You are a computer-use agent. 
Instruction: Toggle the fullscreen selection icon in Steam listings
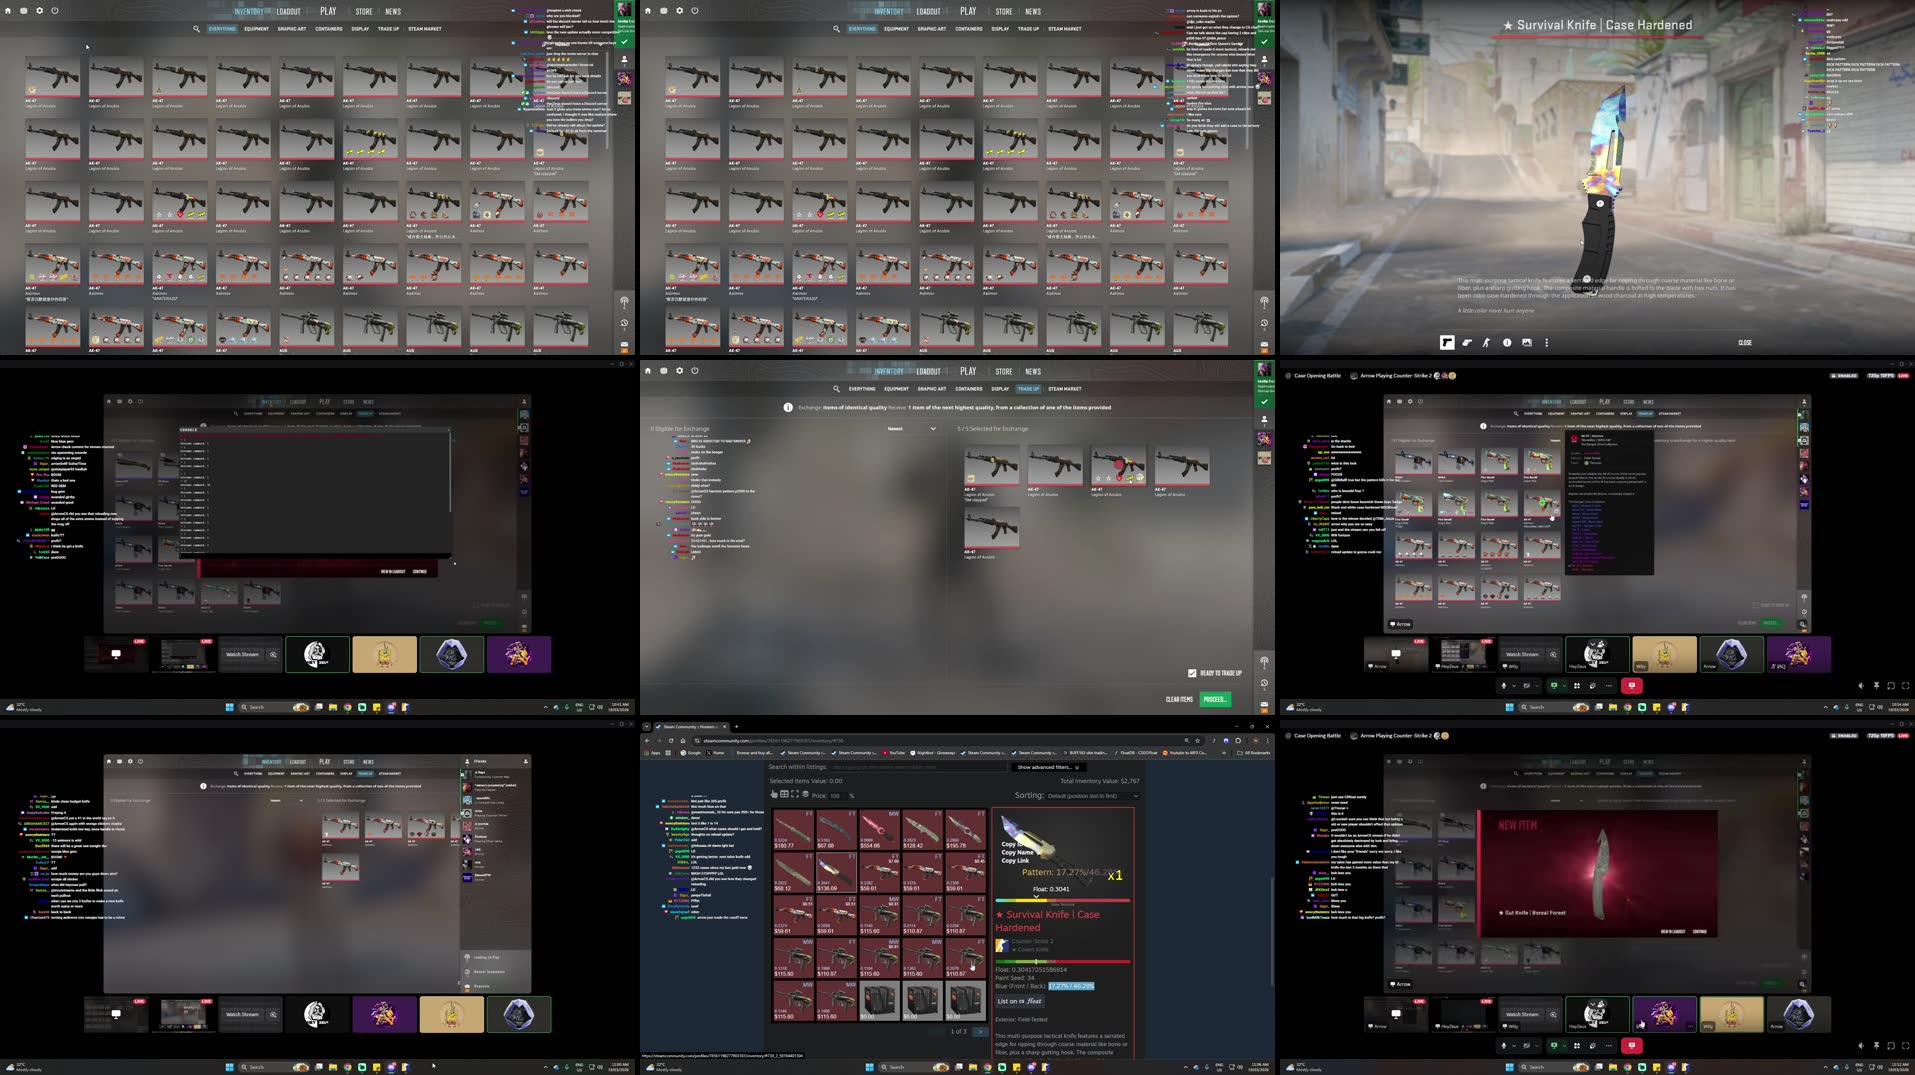click(795, 794)
